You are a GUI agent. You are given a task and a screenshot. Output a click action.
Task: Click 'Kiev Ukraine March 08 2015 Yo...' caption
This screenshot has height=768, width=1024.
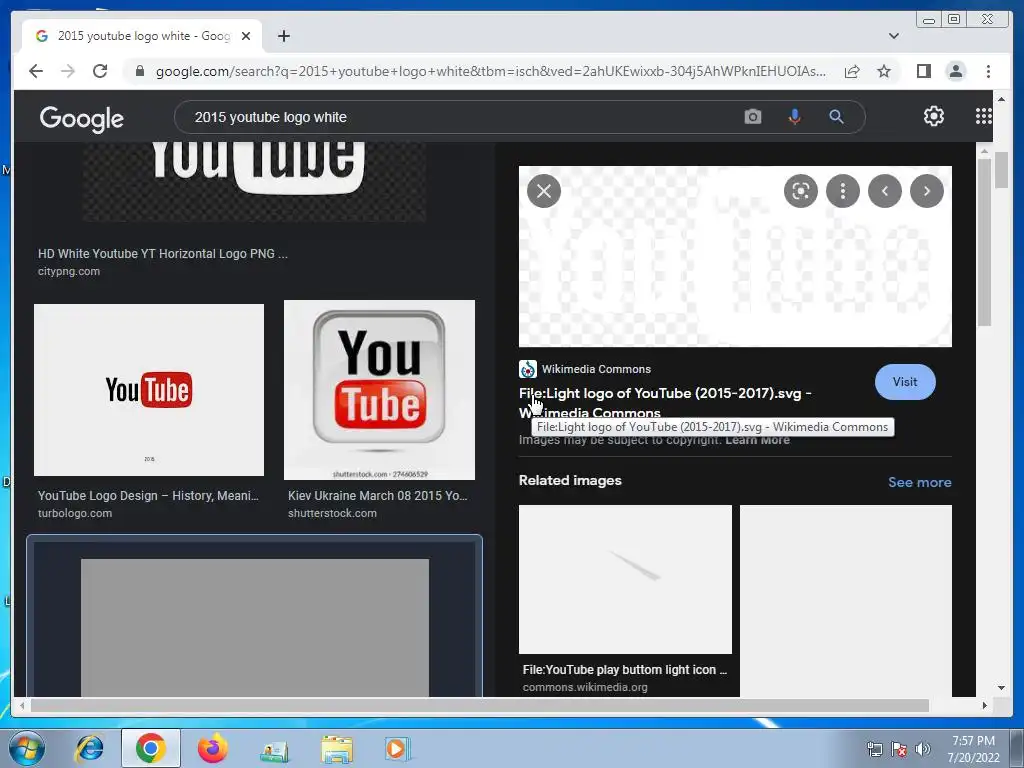377,496
